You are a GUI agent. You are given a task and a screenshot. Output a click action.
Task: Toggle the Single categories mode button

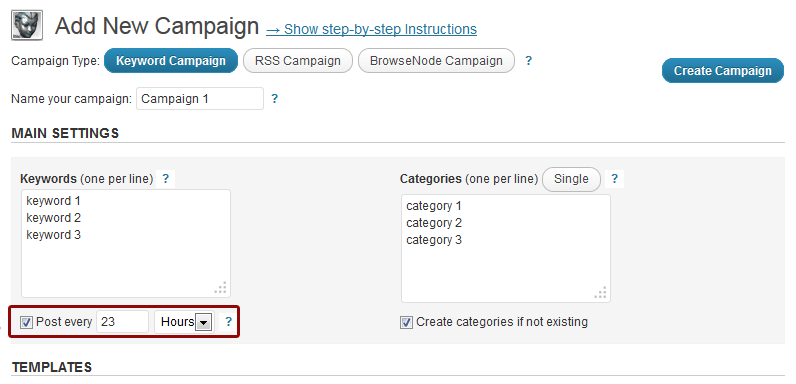[571, 179]
